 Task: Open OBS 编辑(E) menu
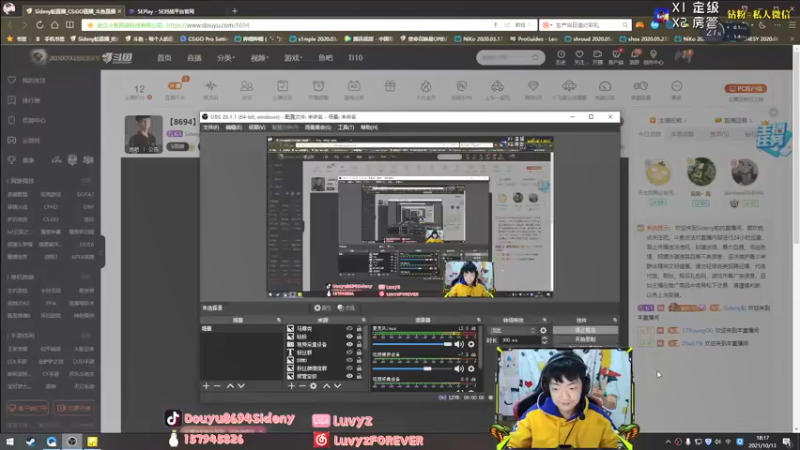[234, 128]
